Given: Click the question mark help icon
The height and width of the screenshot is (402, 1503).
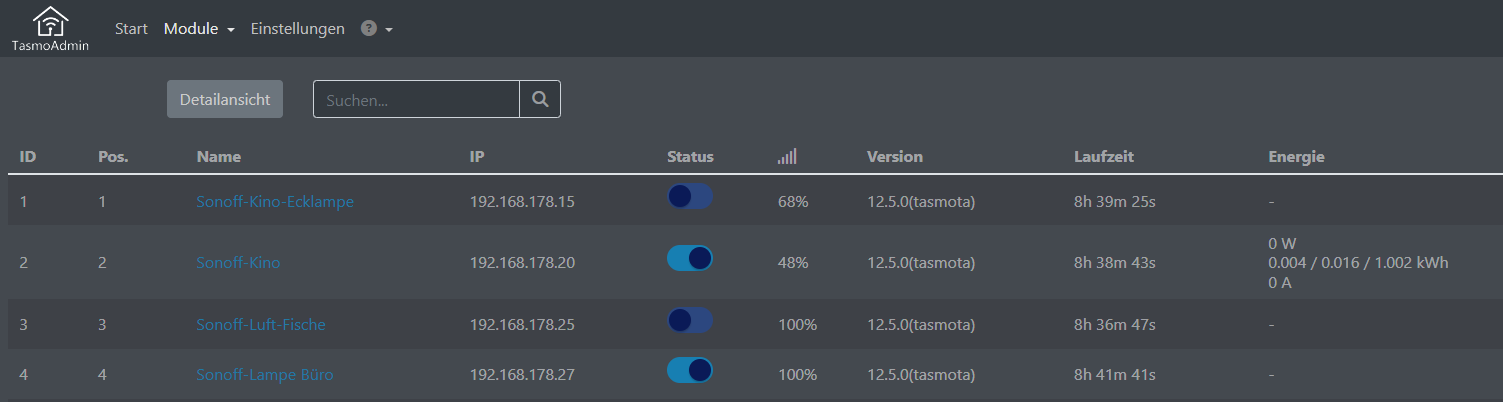Looking at the screenshot, I should (369, 29).
